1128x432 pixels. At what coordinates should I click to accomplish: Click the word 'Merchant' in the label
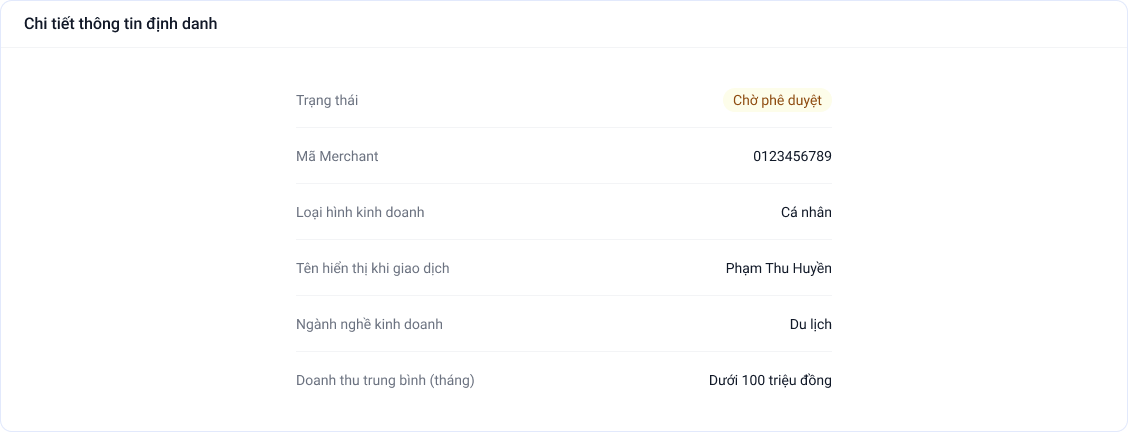(349, 156)
